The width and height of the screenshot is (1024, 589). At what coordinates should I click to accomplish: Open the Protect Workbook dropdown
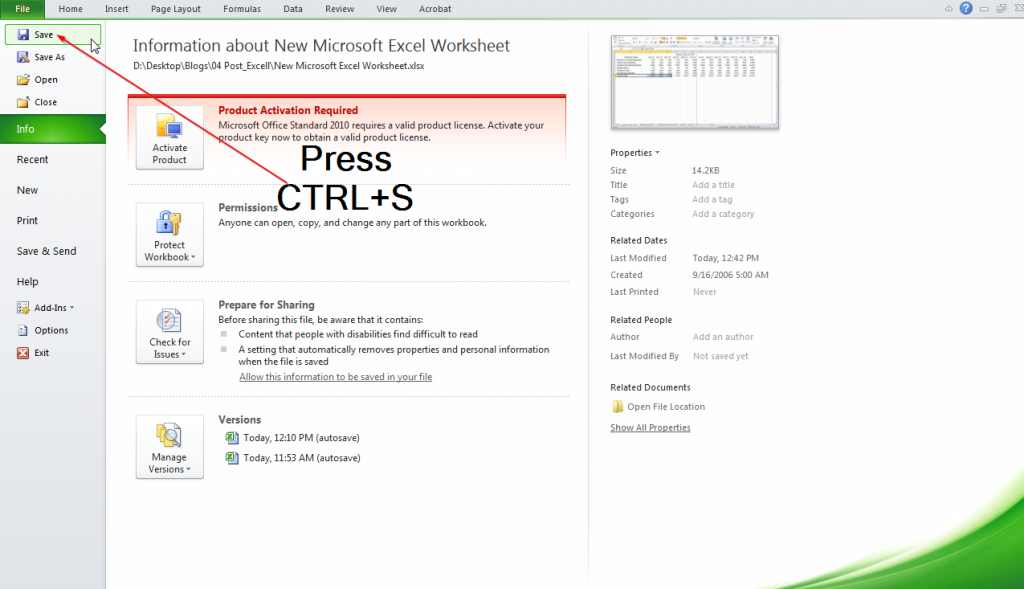click(170, 234)
